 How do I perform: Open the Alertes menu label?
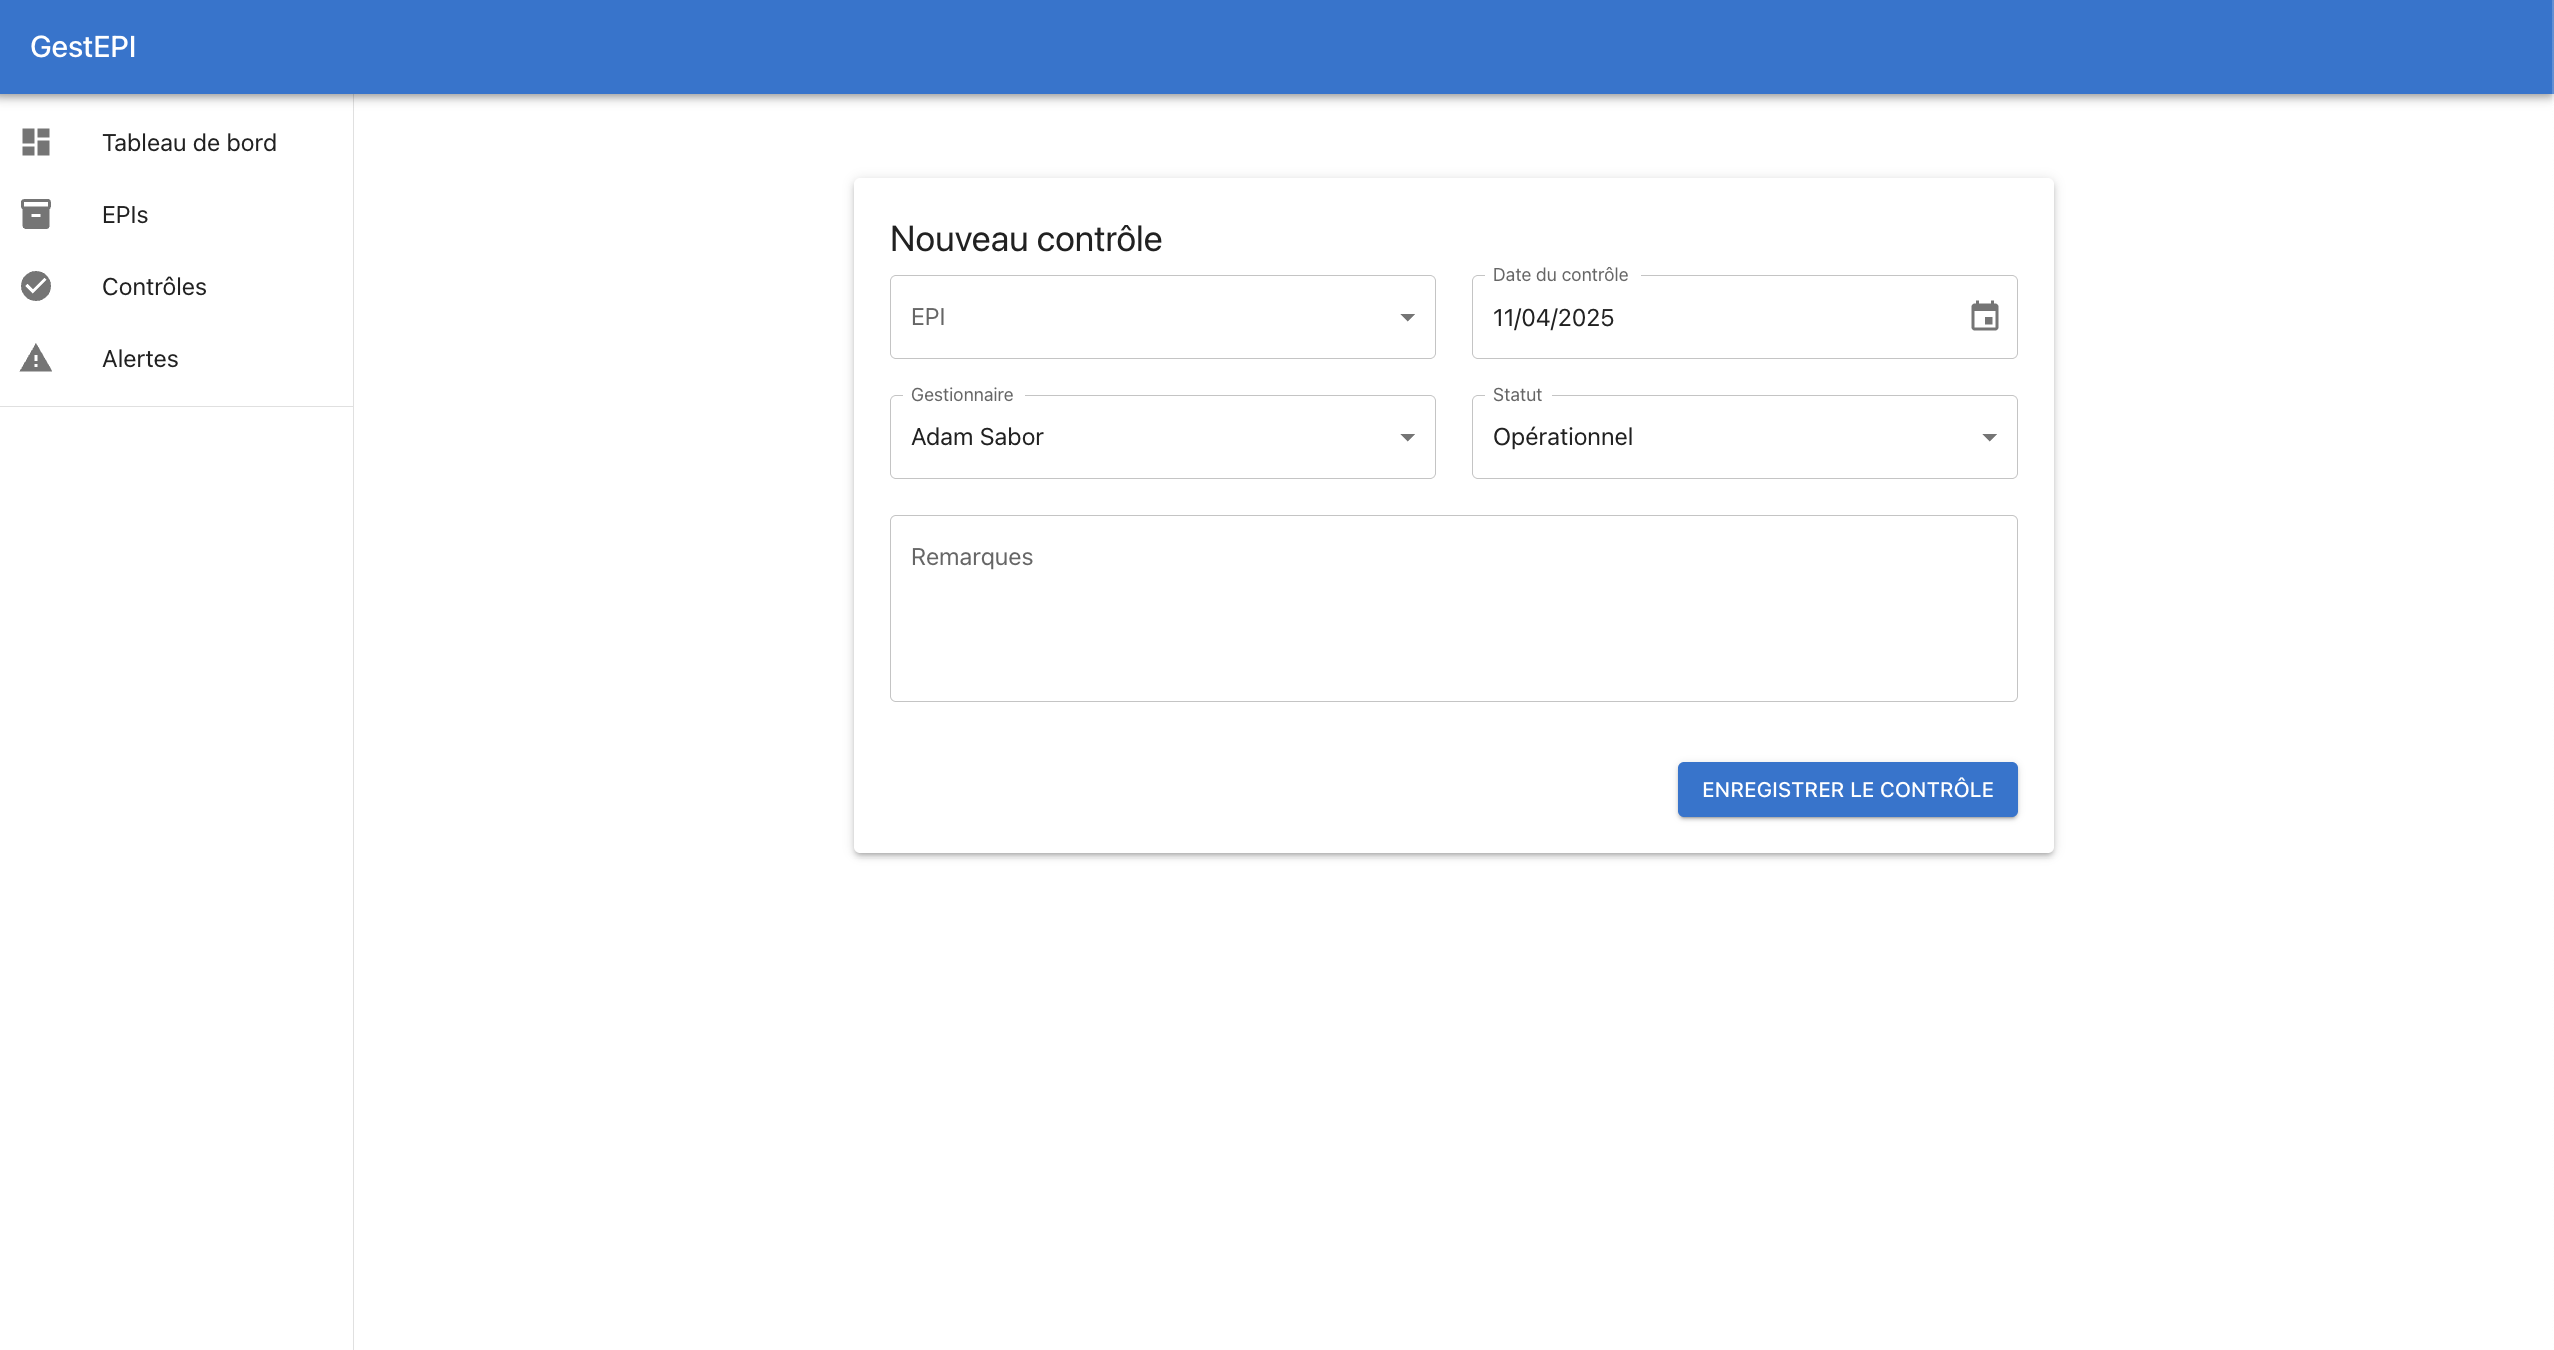[140, 359]
